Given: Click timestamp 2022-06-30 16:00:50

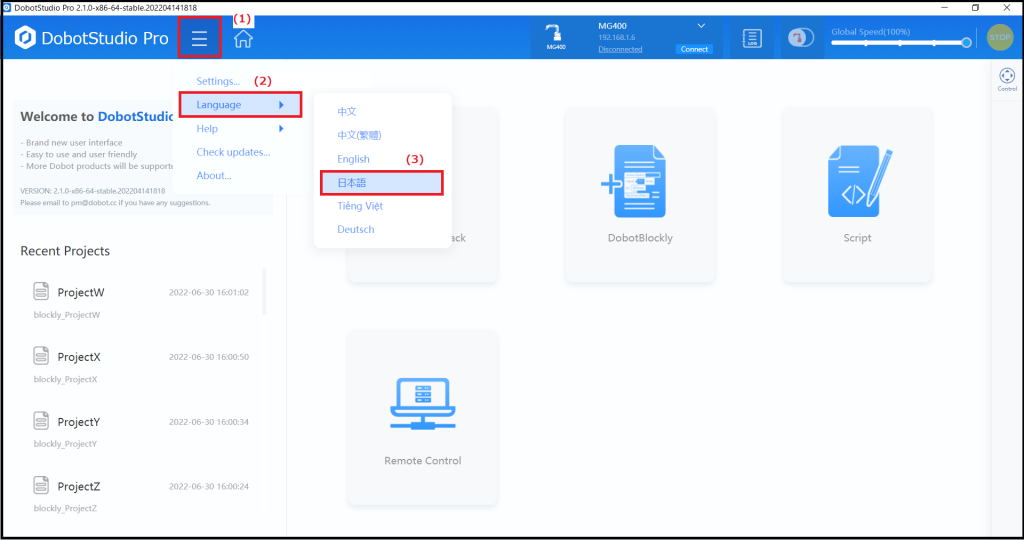Looking at the screenshot, I should pyautogui.click(x=209, y=357).
